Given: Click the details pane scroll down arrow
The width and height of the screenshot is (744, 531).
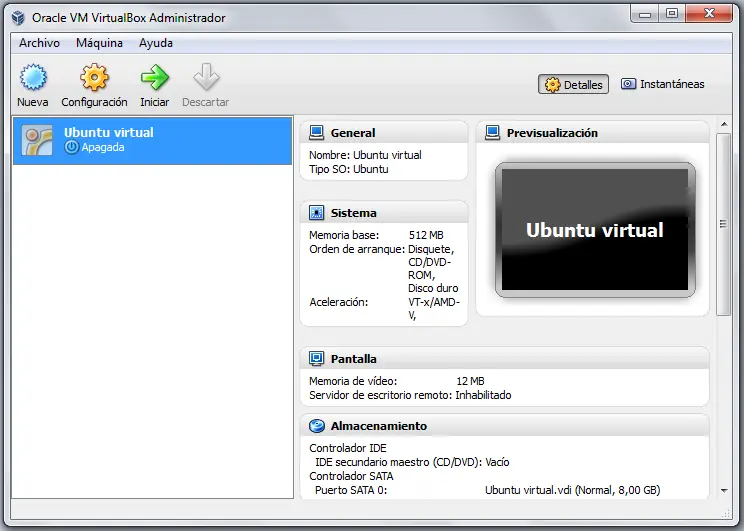Looking at the screenshot, I should coord(724,490).
